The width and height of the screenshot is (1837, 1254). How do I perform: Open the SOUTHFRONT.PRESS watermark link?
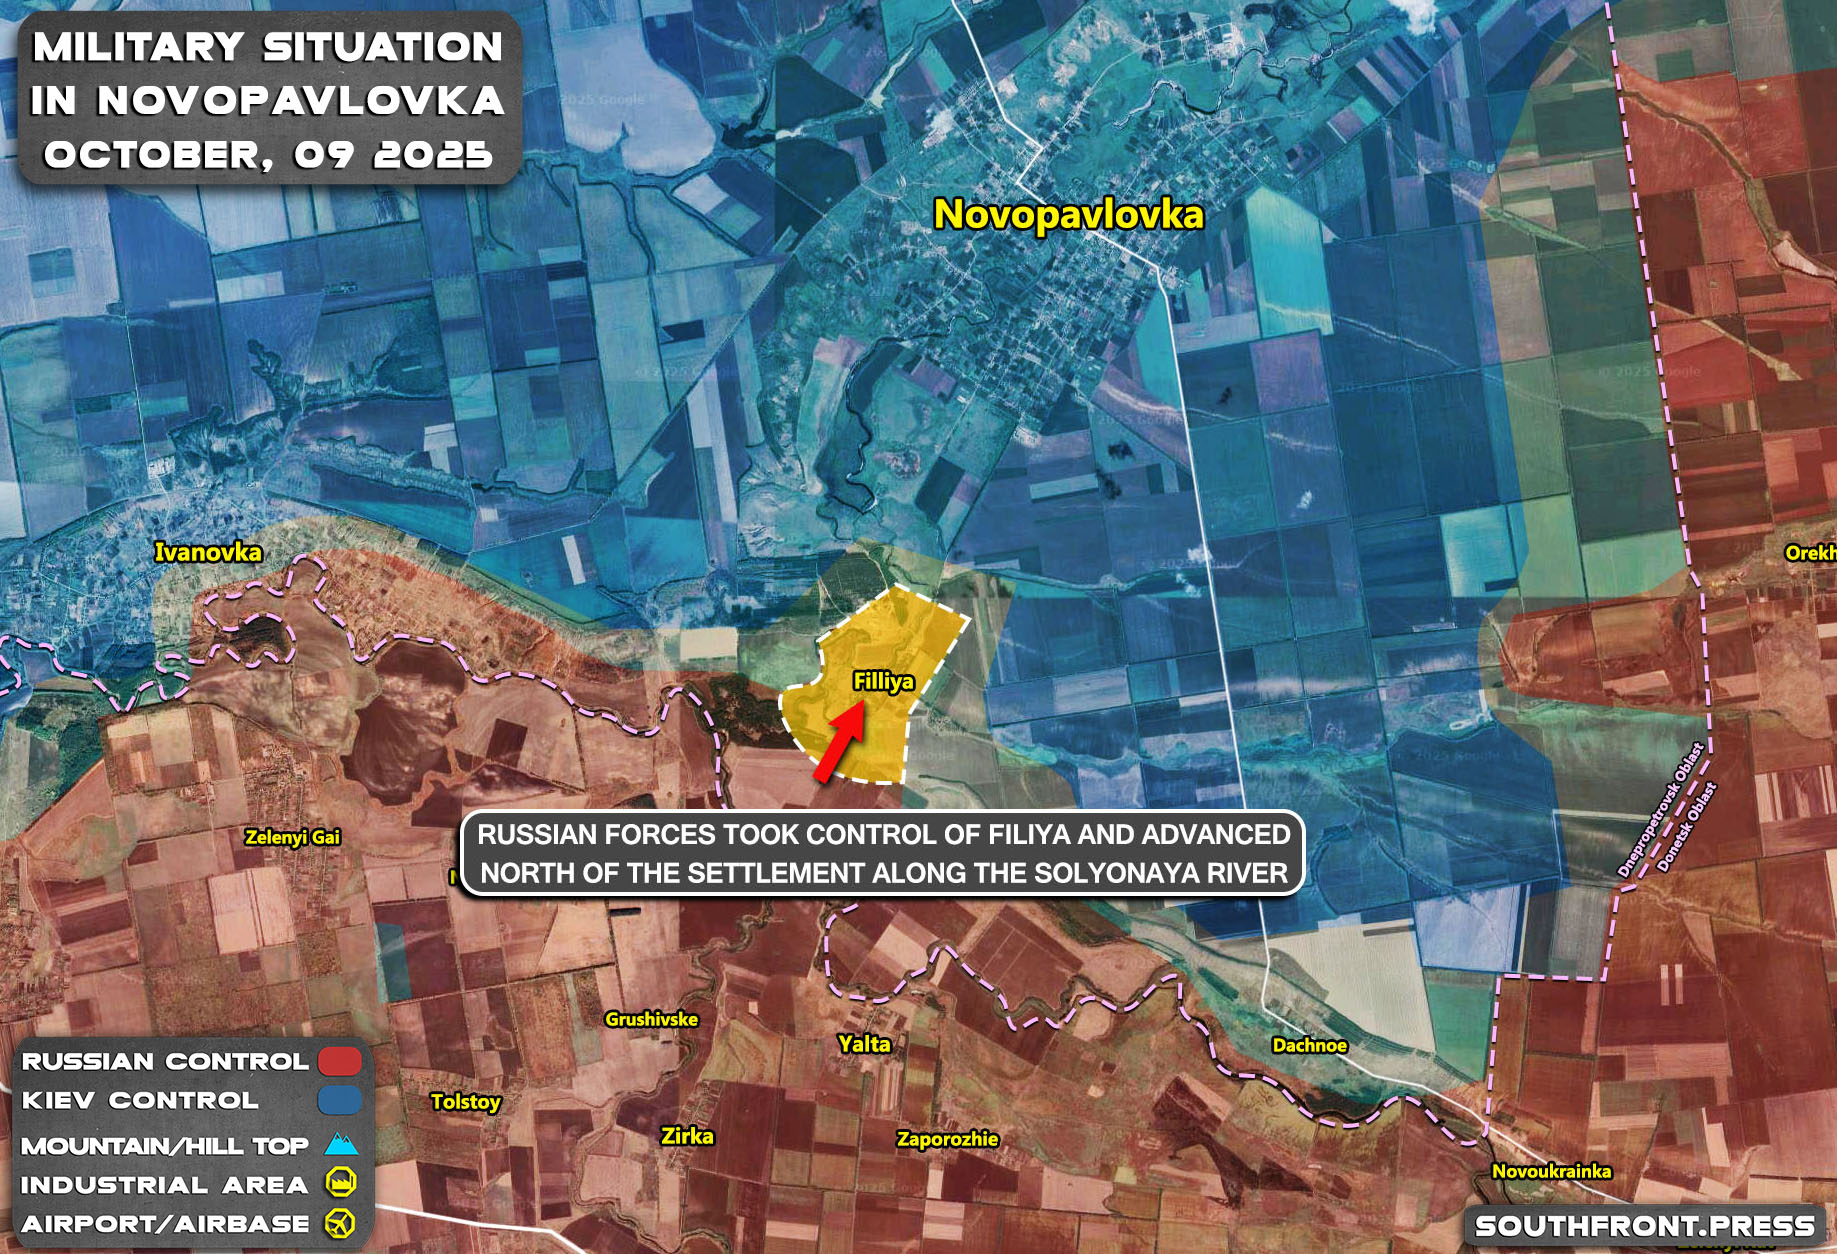[x=1644, y=1225]
